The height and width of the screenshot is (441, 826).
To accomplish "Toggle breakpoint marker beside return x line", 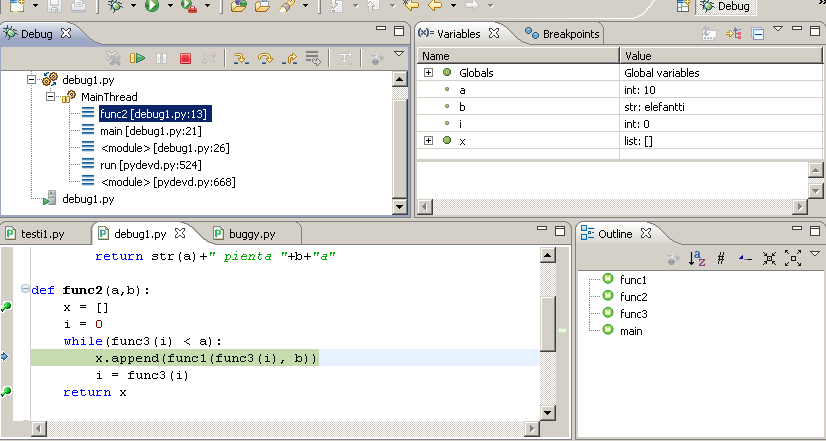I will coord(7,392).
